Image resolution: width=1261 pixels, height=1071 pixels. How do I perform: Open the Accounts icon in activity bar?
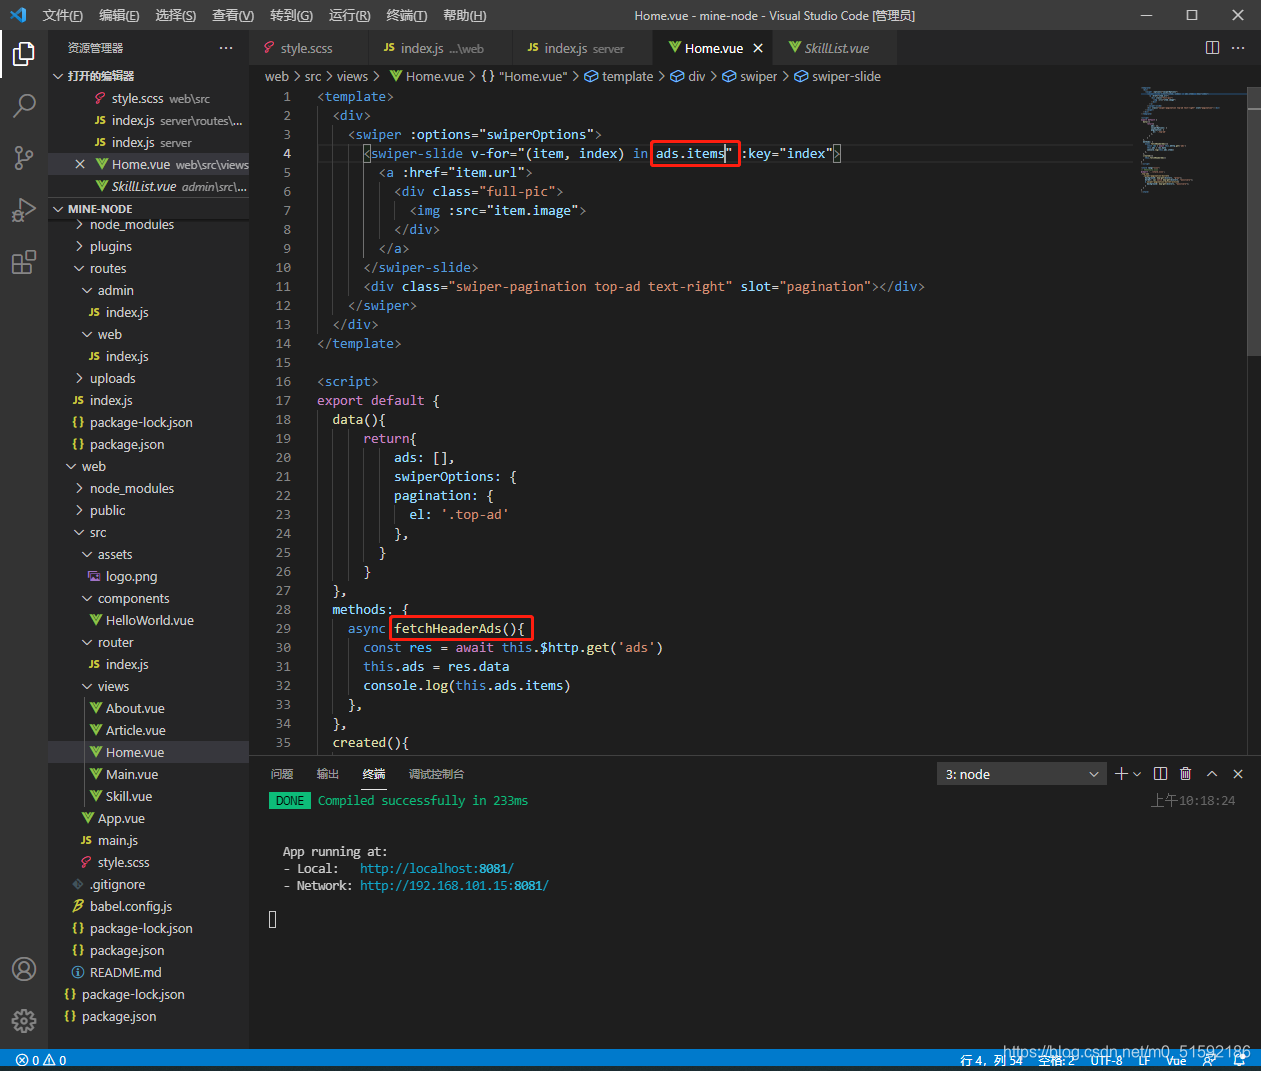pyautogui.click(x=24, y=969)
